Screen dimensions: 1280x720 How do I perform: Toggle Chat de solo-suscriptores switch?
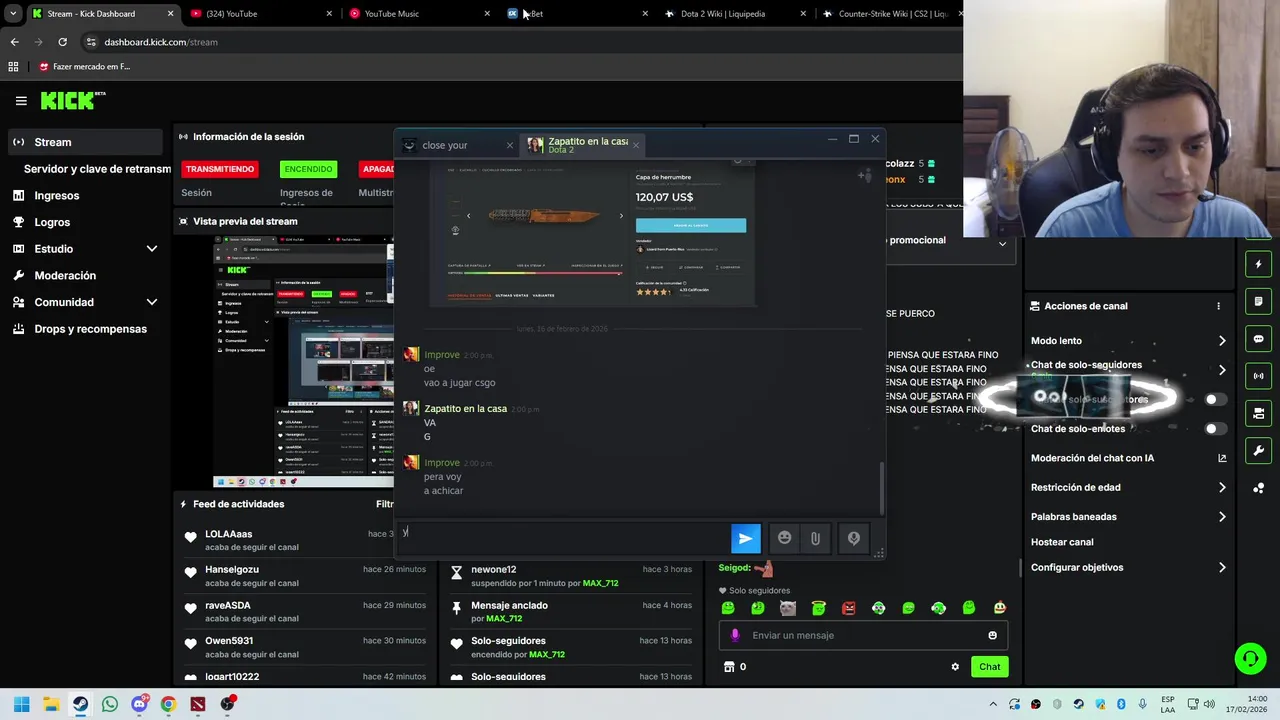[1214, 399]
